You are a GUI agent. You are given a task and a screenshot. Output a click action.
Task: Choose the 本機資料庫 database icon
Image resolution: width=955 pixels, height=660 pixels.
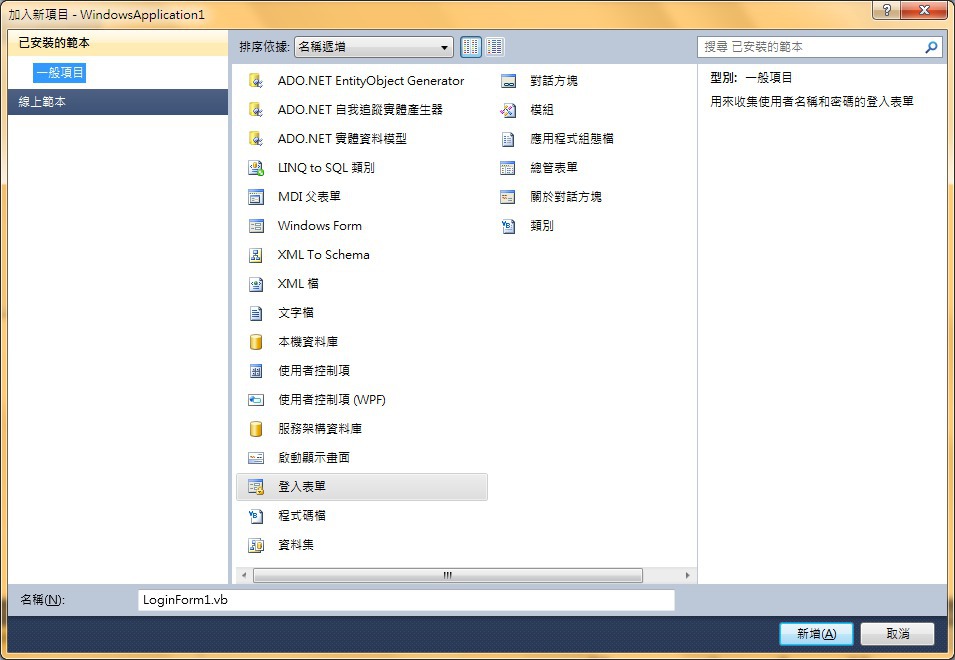coord(256,342)
